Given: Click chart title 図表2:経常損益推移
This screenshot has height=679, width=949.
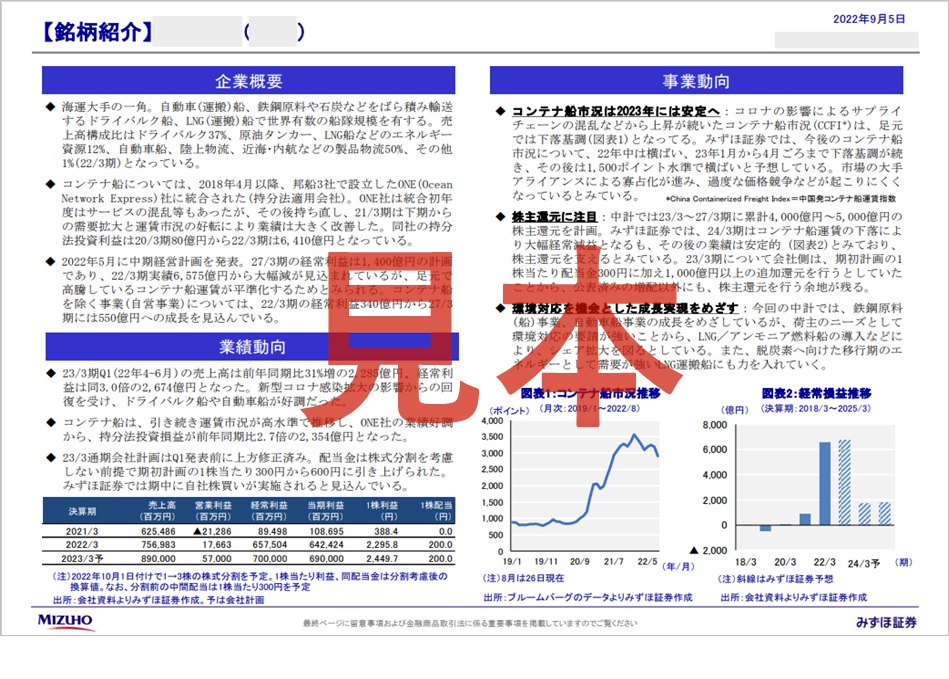Looking at the screenshot, I should coord(816,393).
